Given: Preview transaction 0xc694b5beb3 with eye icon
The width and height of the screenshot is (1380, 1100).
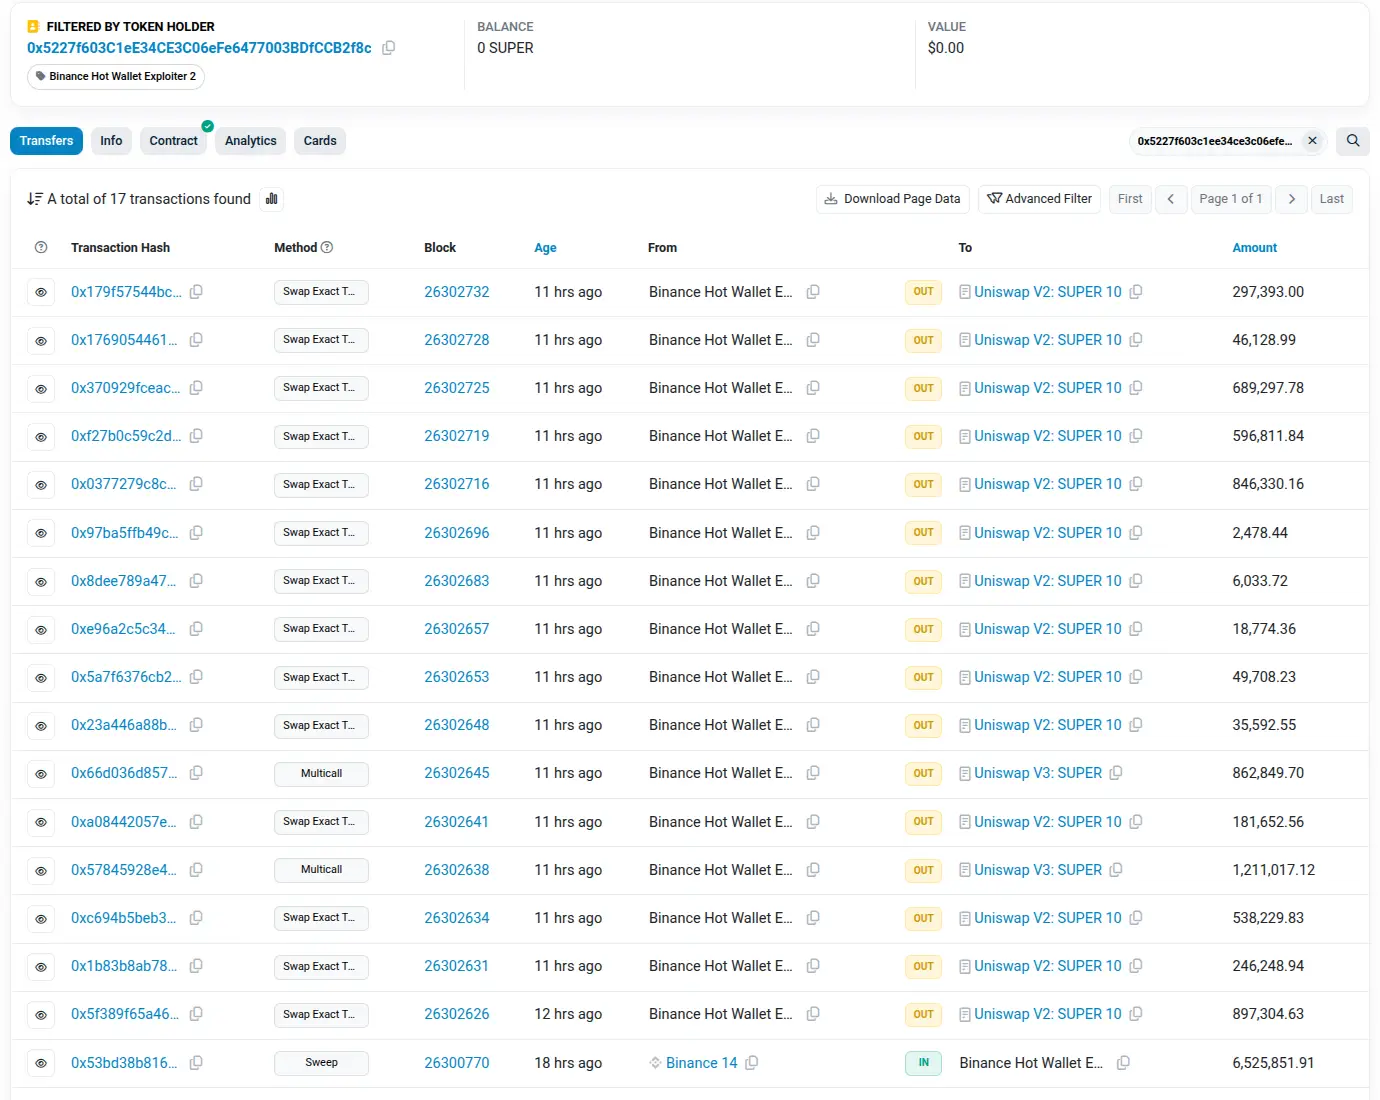Looking at the screenshot, I should click(x=41, y=919).
